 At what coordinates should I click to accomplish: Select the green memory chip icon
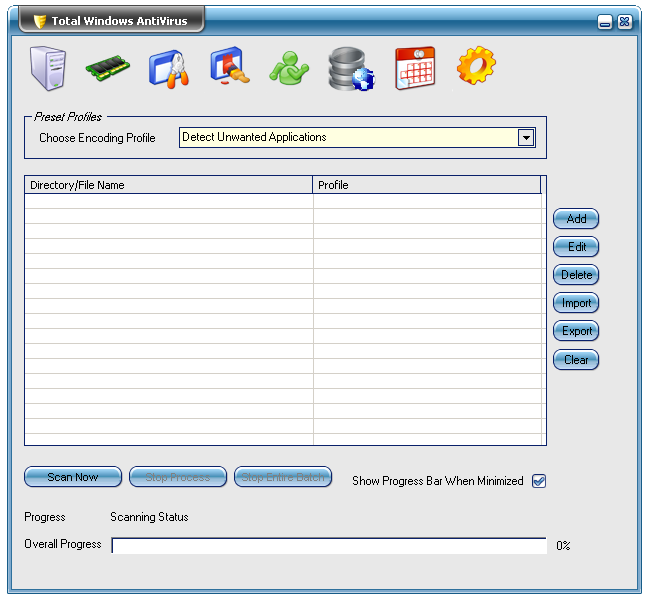point(107,68)
